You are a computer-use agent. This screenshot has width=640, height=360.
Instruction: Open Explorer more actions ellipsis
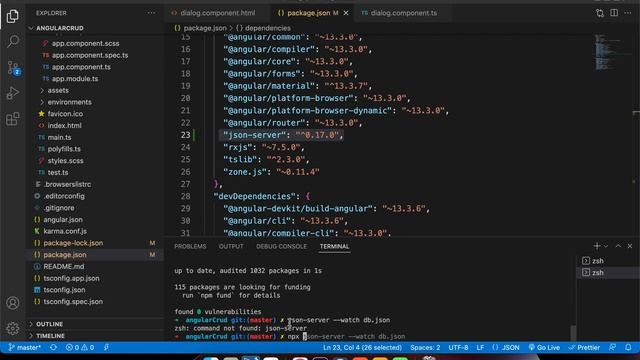151,13
